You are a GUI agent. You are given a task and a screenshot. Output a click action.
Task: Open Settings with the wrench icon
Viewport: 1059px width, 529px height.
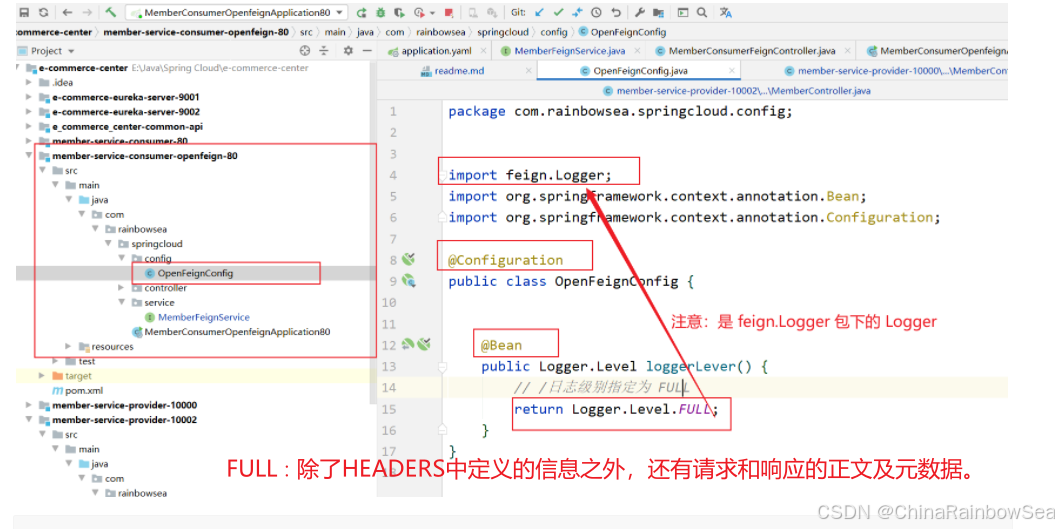(x=640, y=12)
